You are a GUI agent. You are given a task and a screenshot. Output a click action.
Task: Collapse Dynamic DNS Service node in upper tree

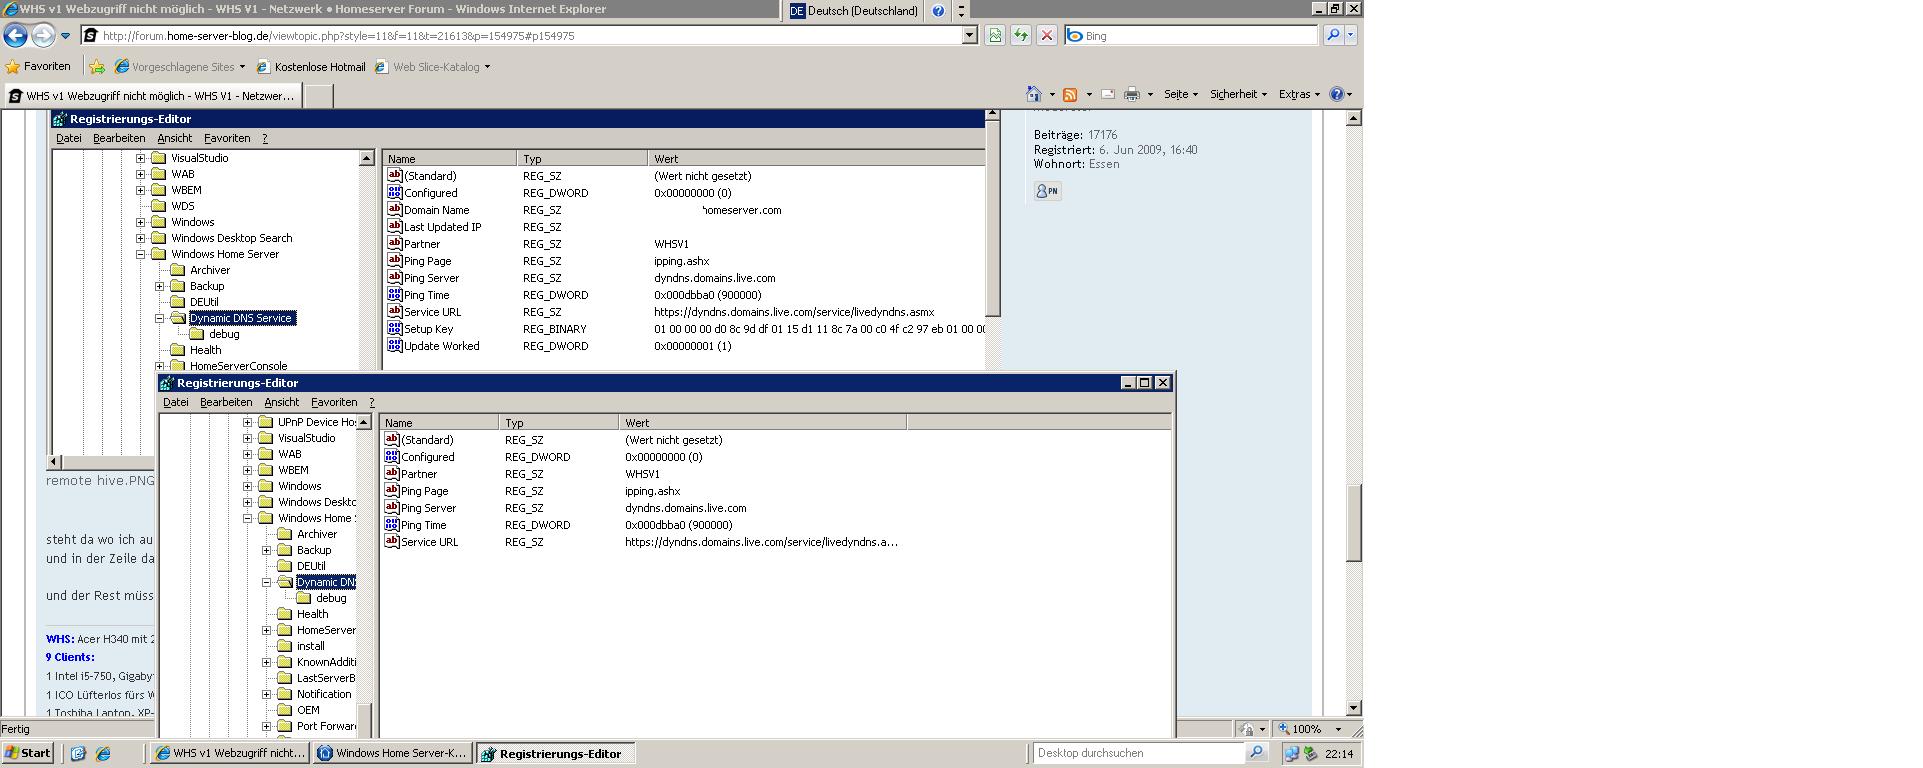tap(160, 318)
